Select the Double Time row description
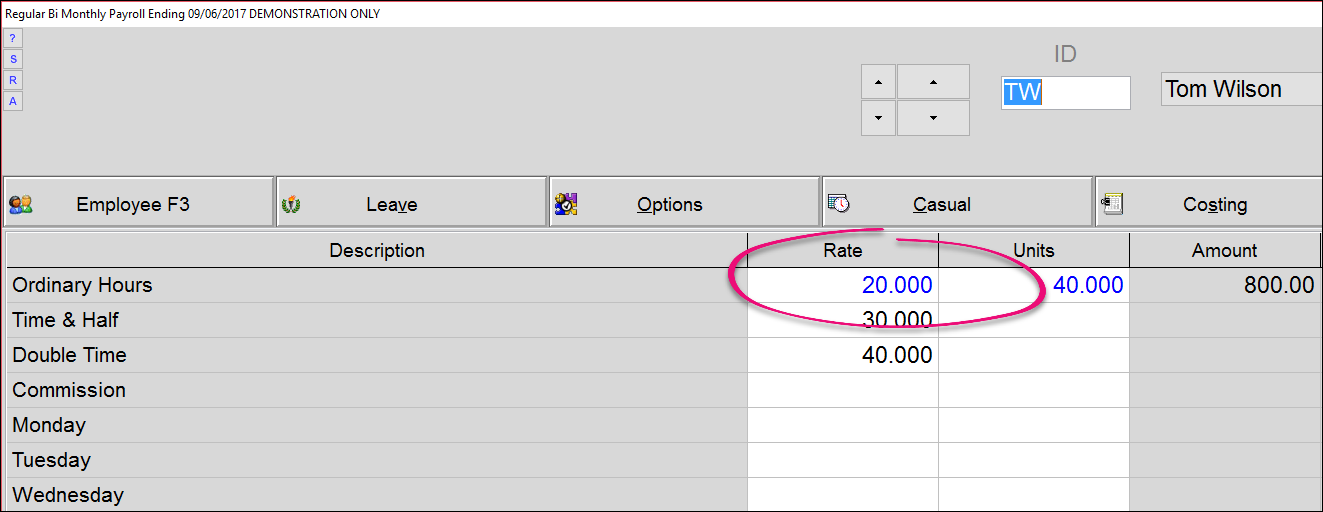 point(377,355)
